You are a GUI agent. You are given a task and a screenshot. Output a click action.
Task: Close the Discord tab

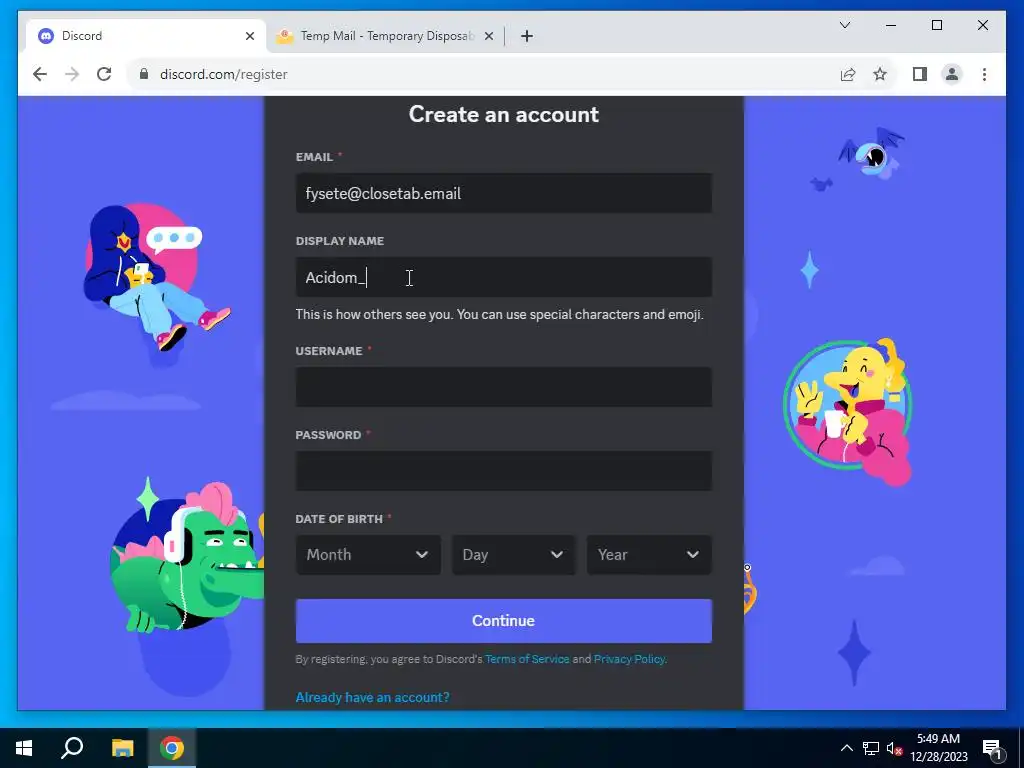click(249, 36)
